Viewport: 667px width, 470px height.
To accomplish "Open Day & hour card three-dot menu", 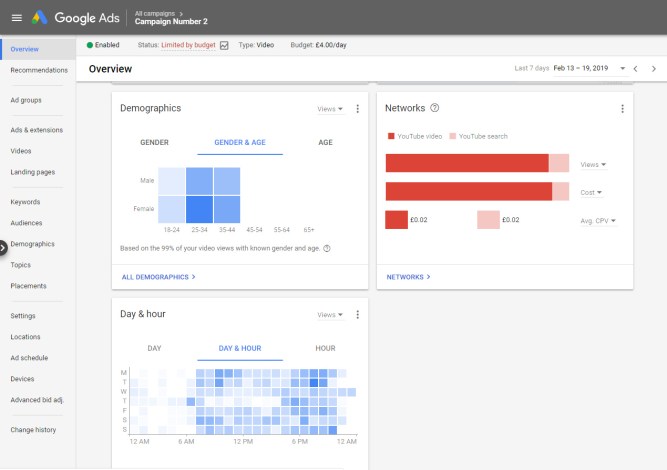I will 357,314.
